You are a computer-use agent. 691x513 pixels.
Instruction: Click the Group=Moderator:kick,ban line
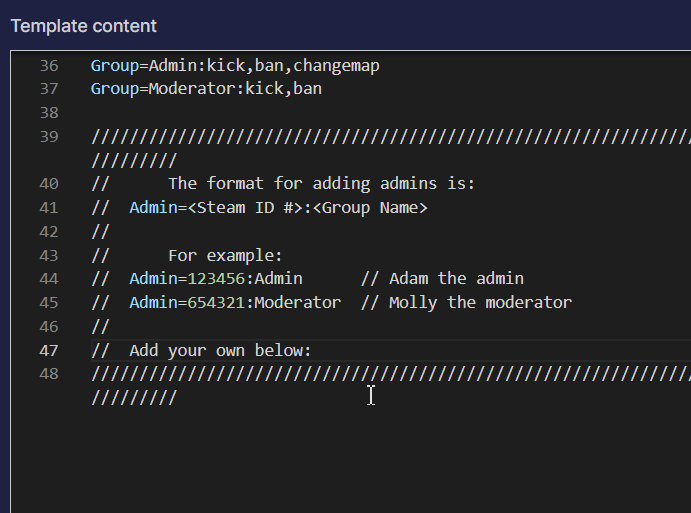[206, 89]
